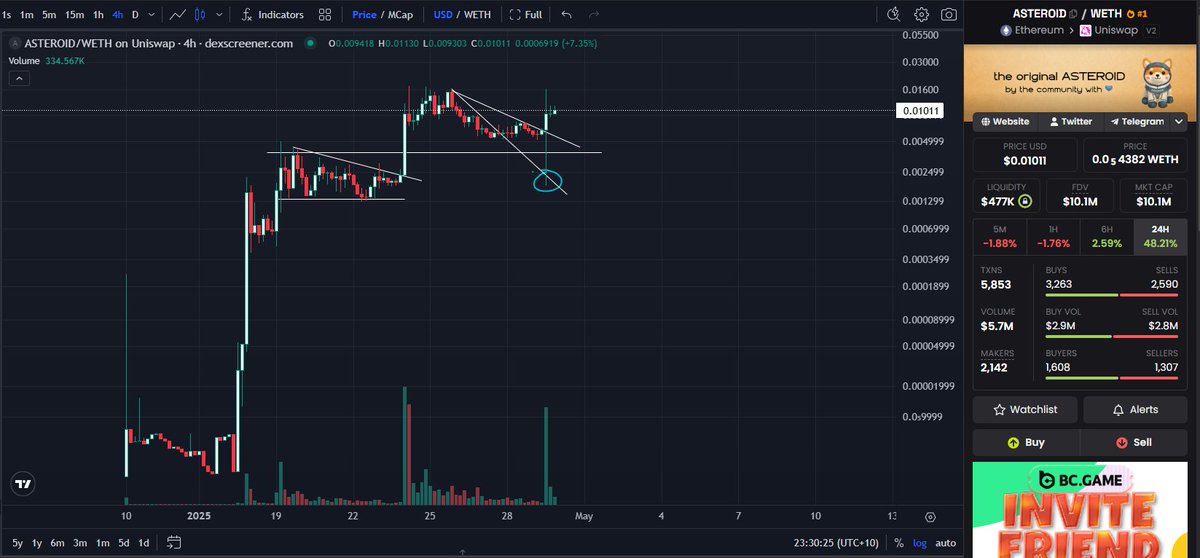Select the 5M change tab
Image resolution: width=1200 pixels, height=558 pixels.
[x=1000, y=236]
